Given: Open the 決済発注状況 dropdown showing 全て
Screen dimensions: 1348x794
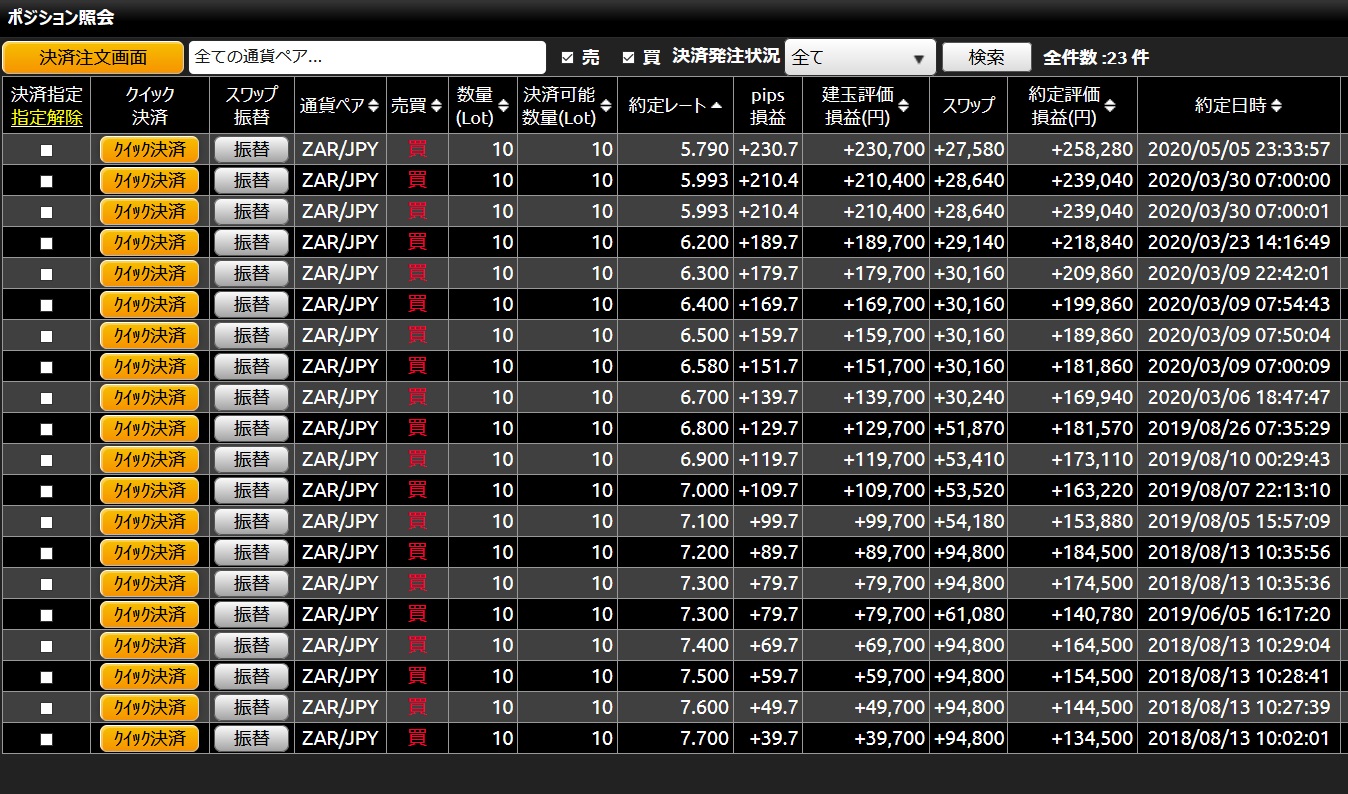Looking at the screenshot, I should click(859, 58).
